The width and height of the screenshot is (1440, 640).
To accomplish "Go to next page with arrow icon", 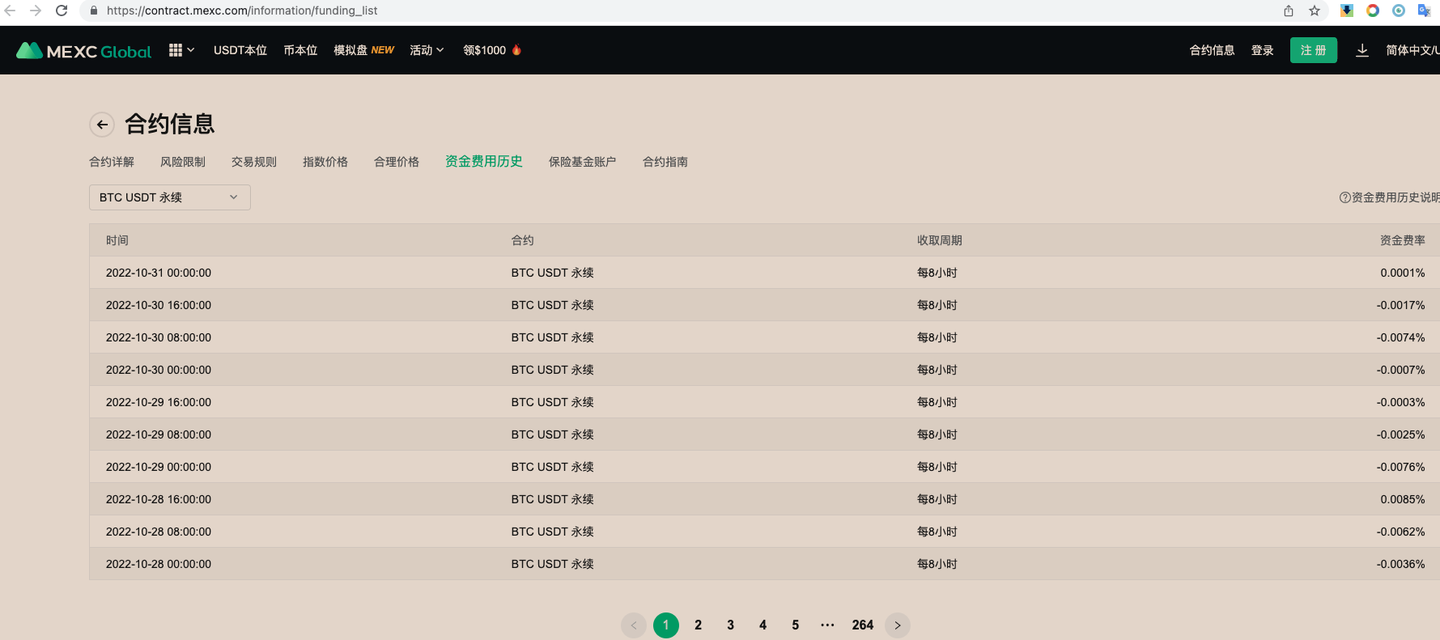I will pos(897,624).
